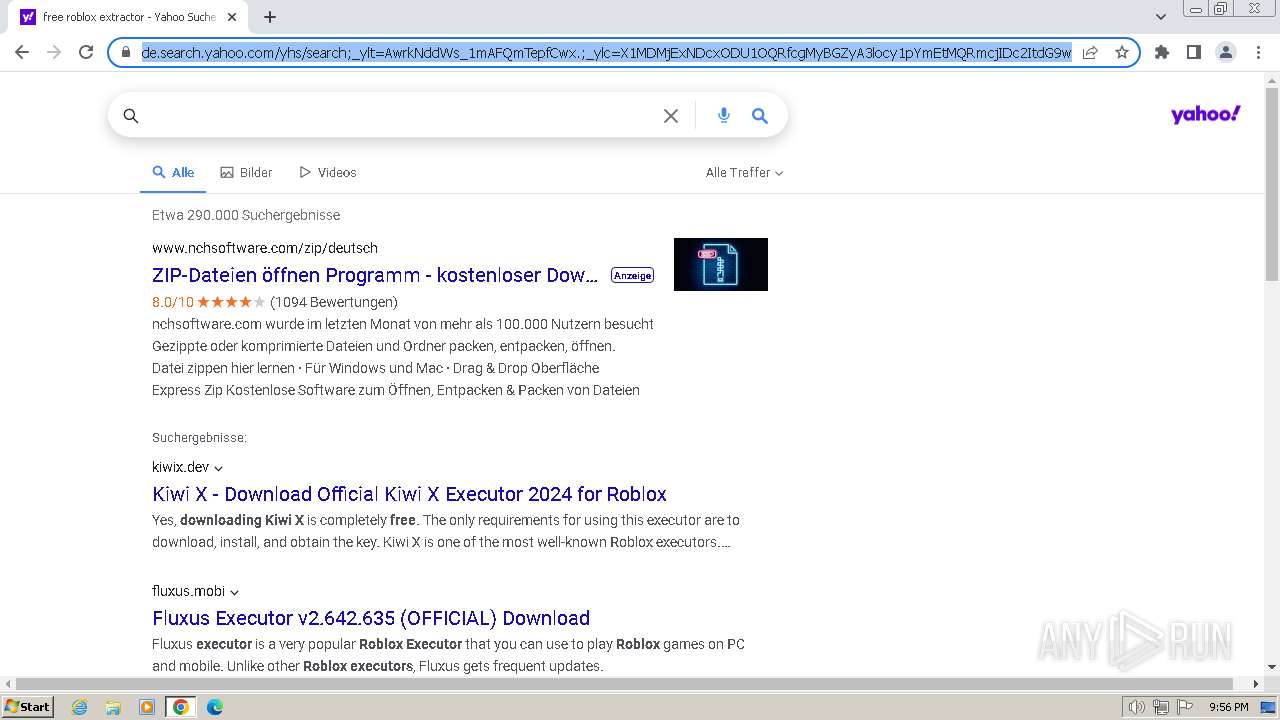Start voice search with the microphone

point(724,116)
